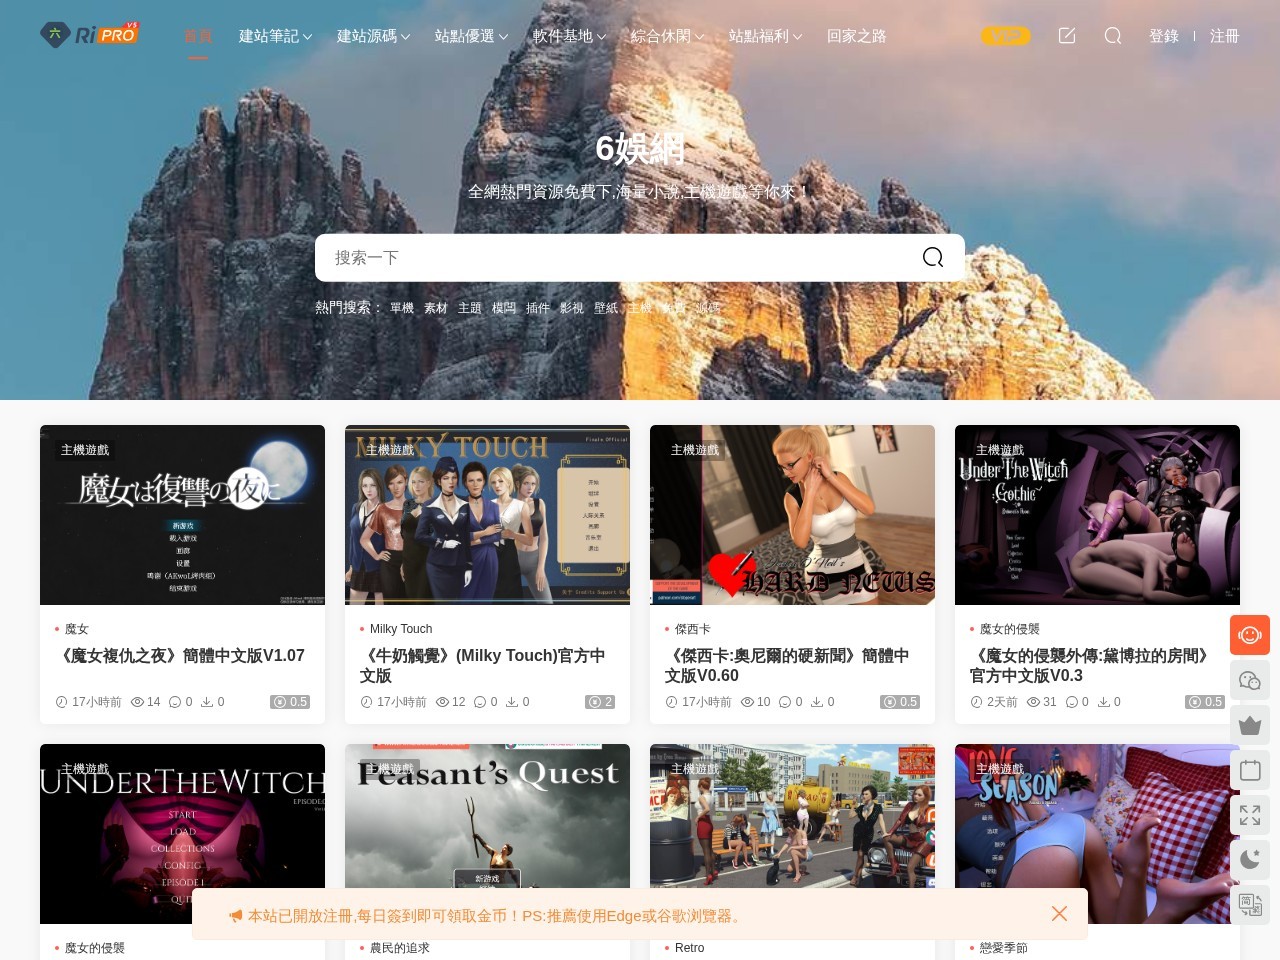Switch simplified/traditional Chinese via sidebar icon
This screenshot has height=960, width=1280.
tap(1250, 905)
